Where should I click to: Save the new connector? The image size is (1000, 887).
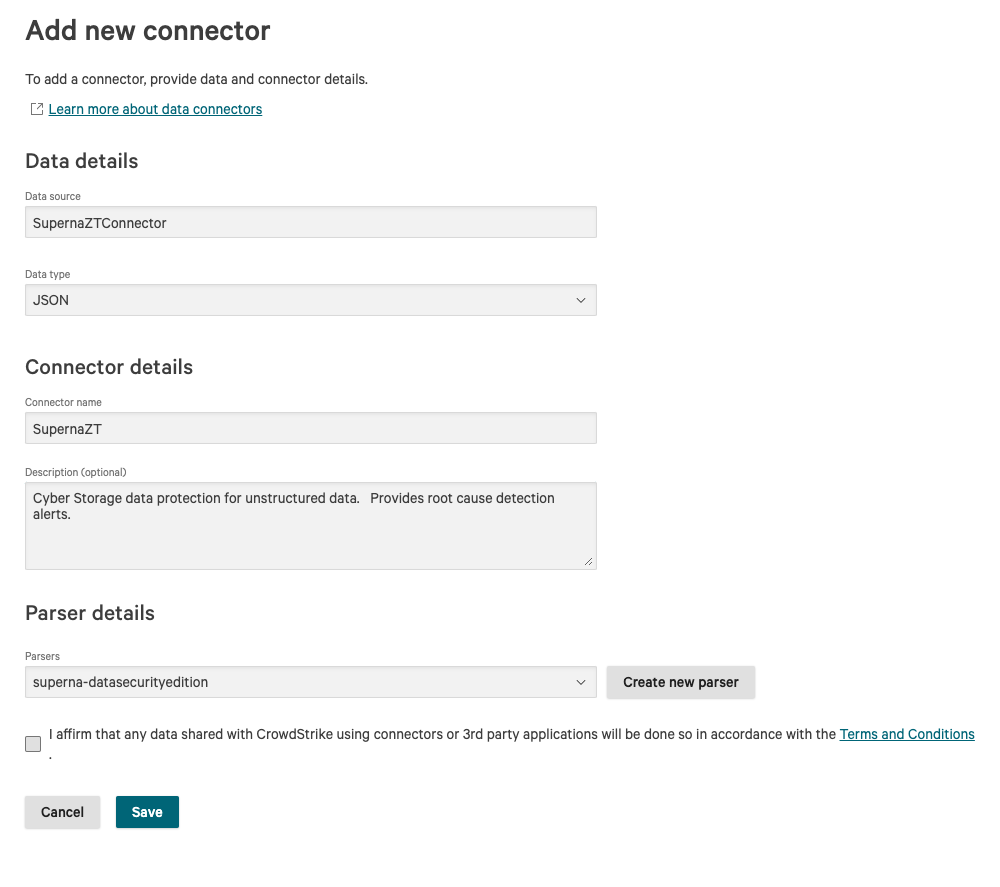147,812
